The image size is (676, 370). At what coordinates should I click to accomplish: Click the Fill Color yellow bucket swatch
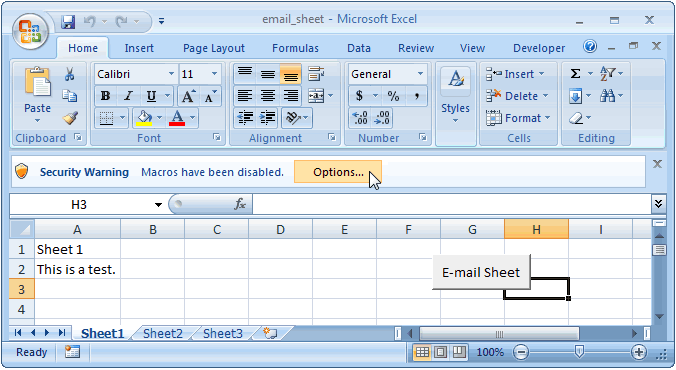[x=144, y=118]
